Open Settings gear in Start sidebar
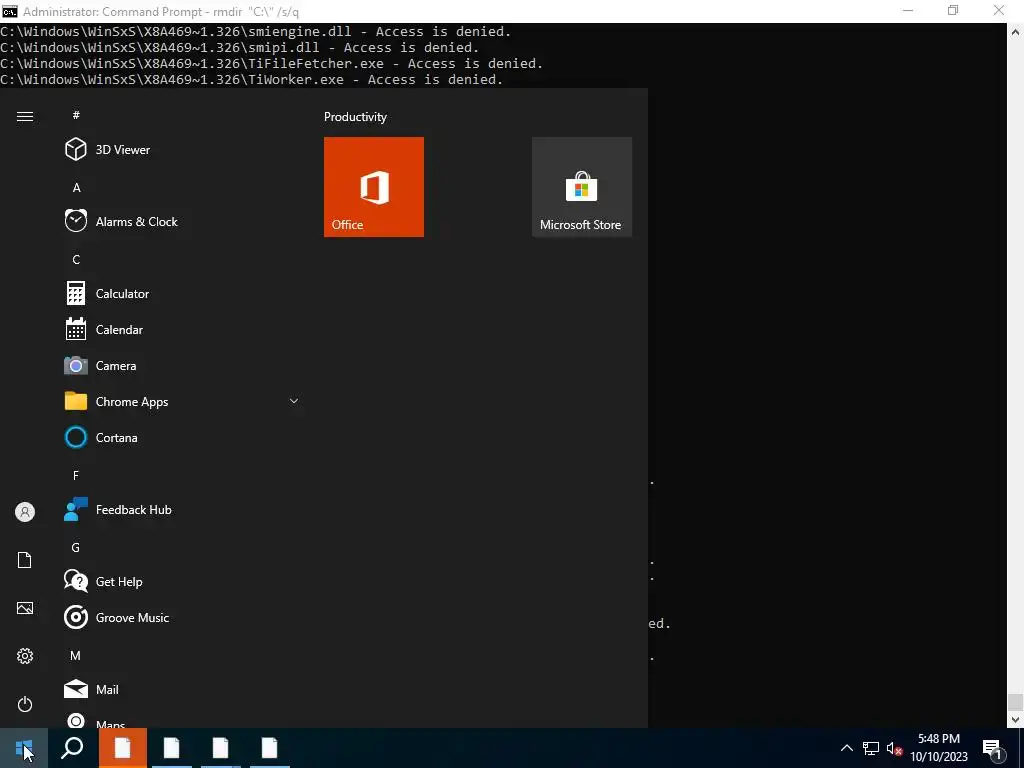The height and width of the screenshot is (768, 1024). (x=25, y=656)
